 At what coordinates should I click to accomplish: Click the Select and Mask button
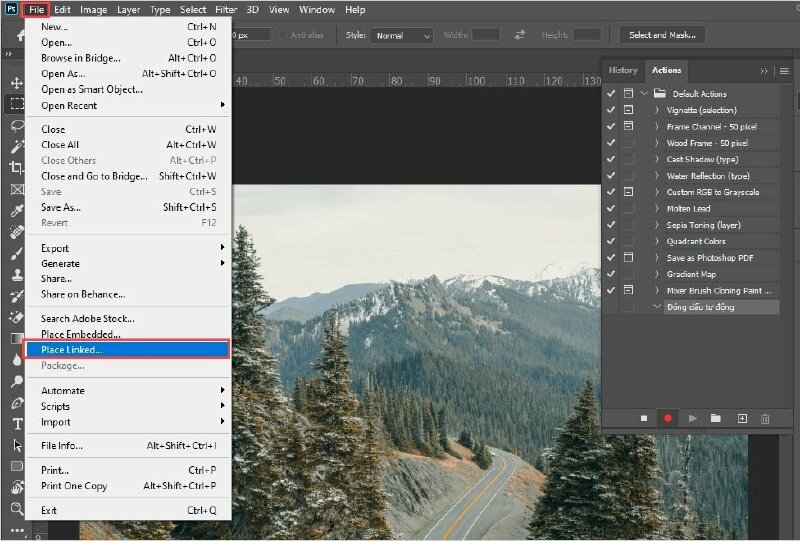[x=661, y=35]
